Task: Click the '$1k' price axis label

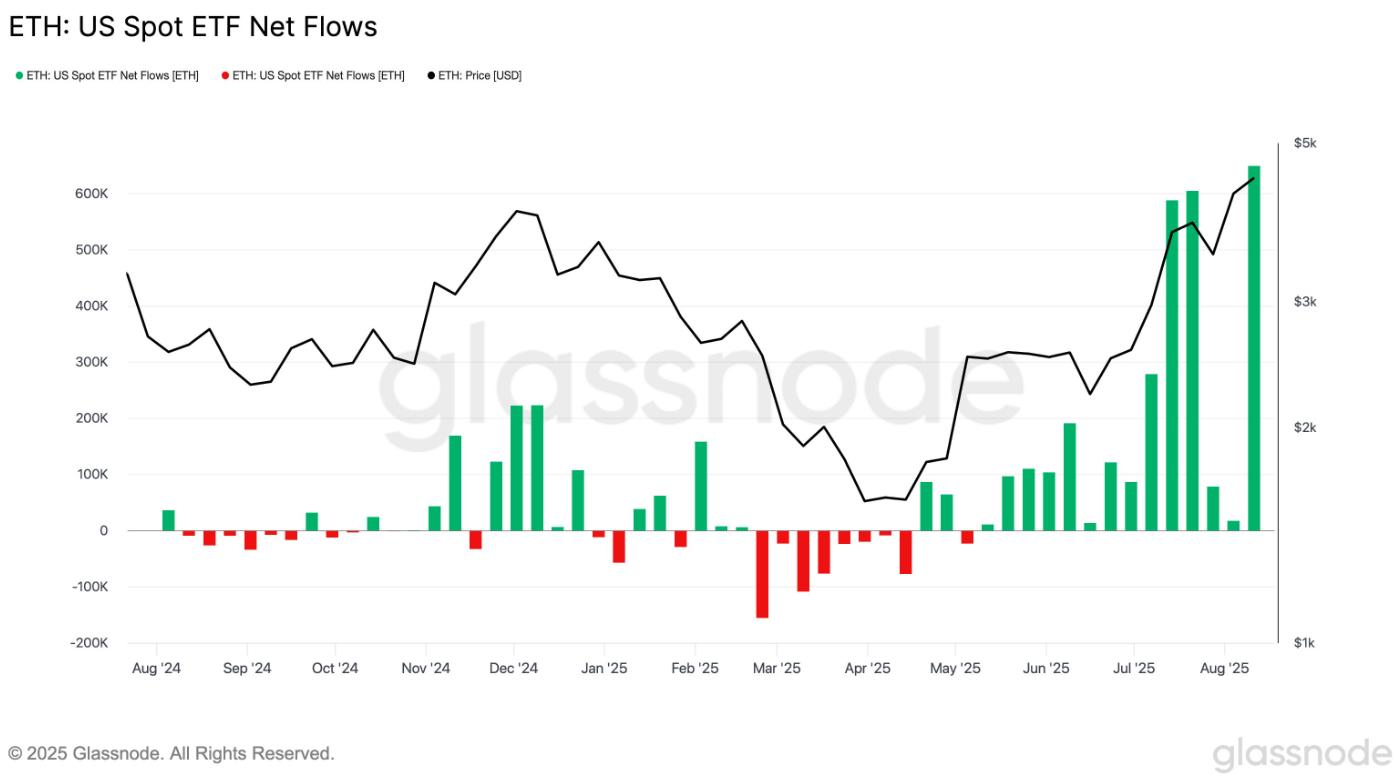Action: point(1305,643)
